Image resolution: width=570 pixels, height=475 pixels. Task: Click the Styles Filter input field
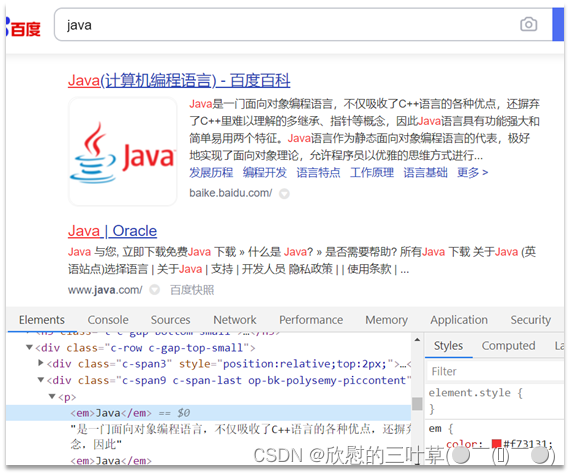coord(494,371)
